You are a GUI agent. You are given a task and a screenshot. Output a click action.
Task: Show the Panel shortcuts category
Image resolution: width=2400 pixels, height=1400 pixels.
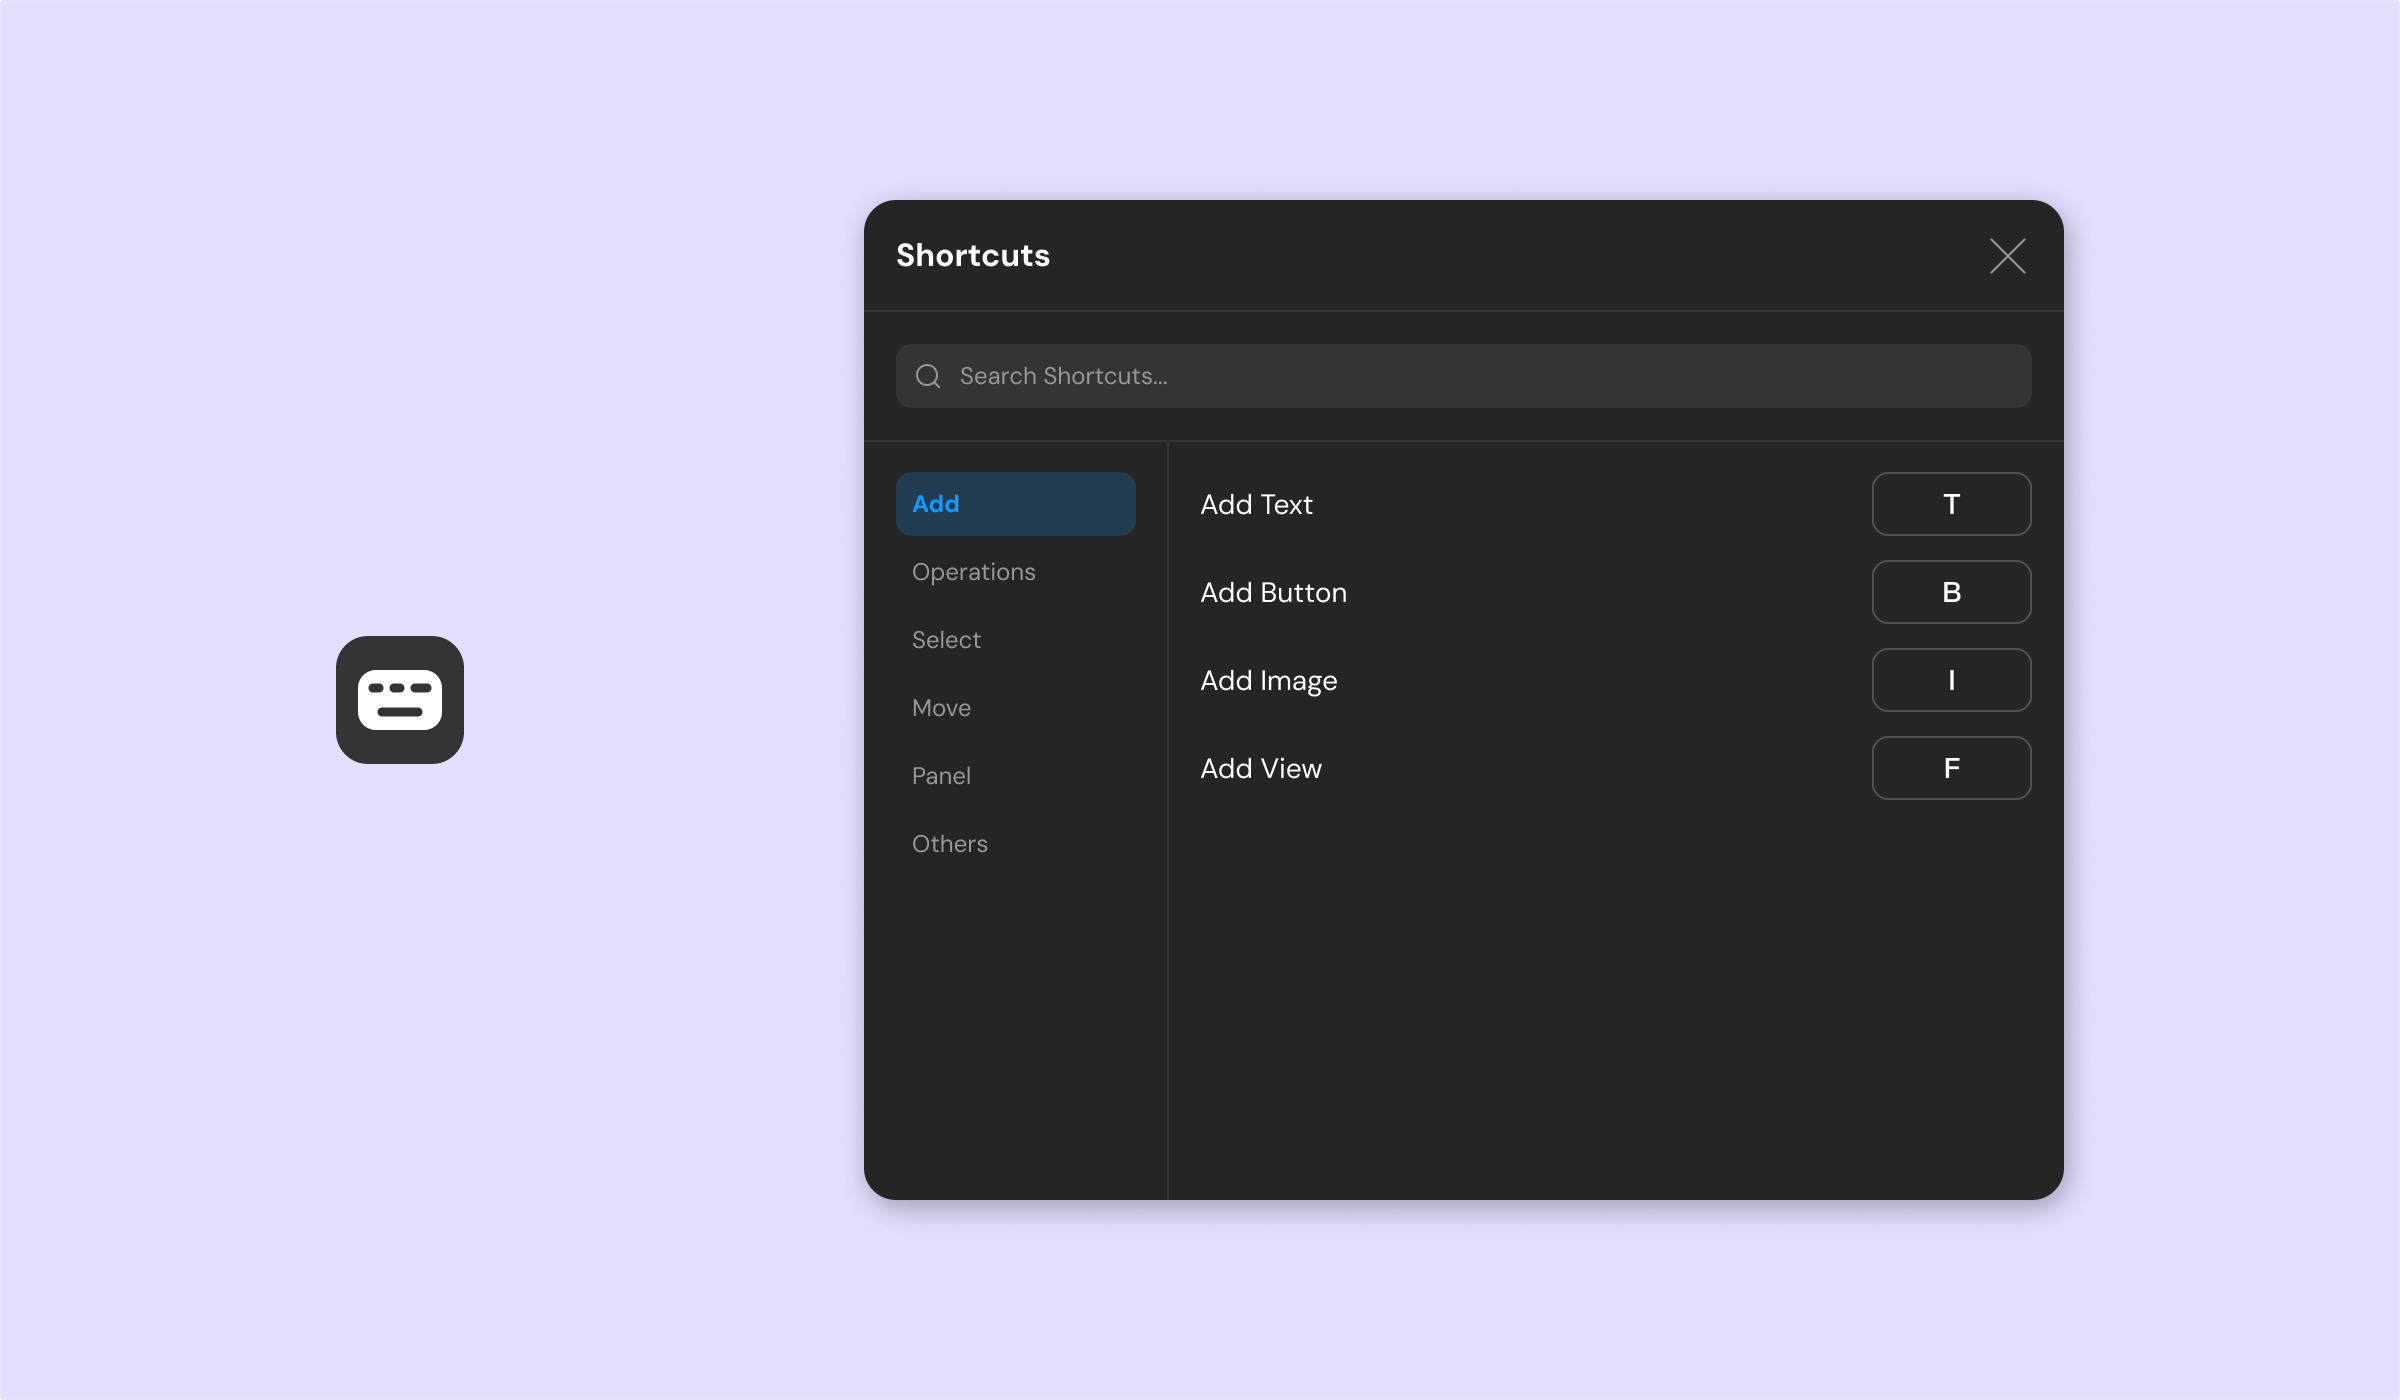1015,776
